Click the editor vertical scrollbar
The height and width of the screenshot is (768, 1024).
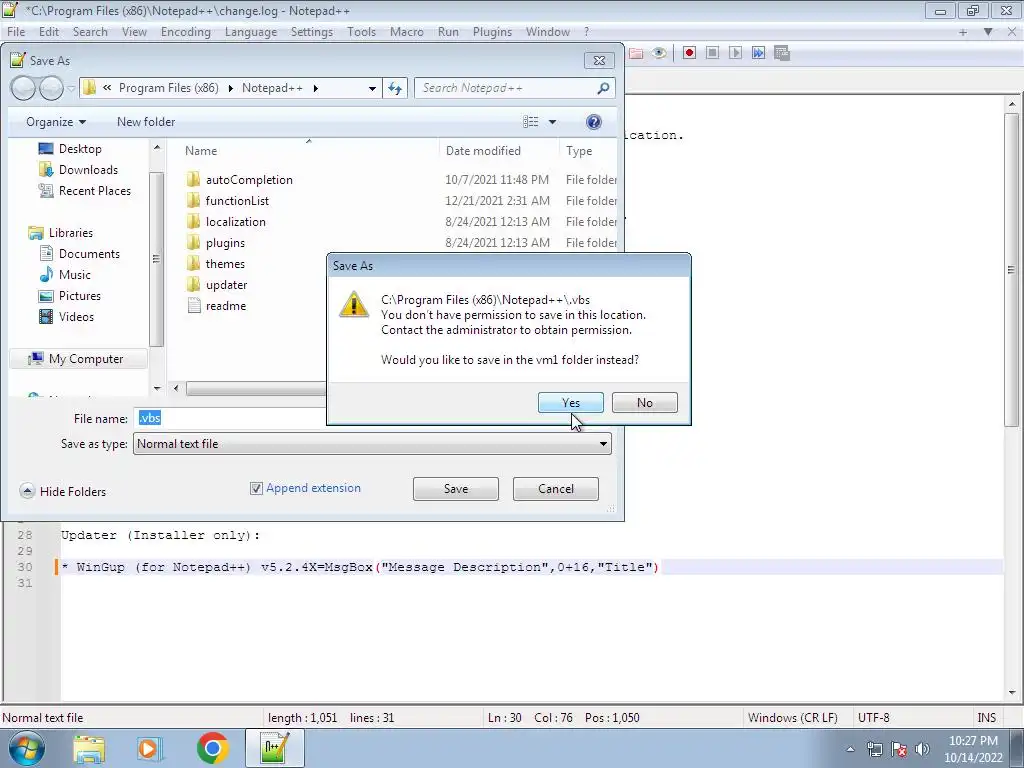1012,270
